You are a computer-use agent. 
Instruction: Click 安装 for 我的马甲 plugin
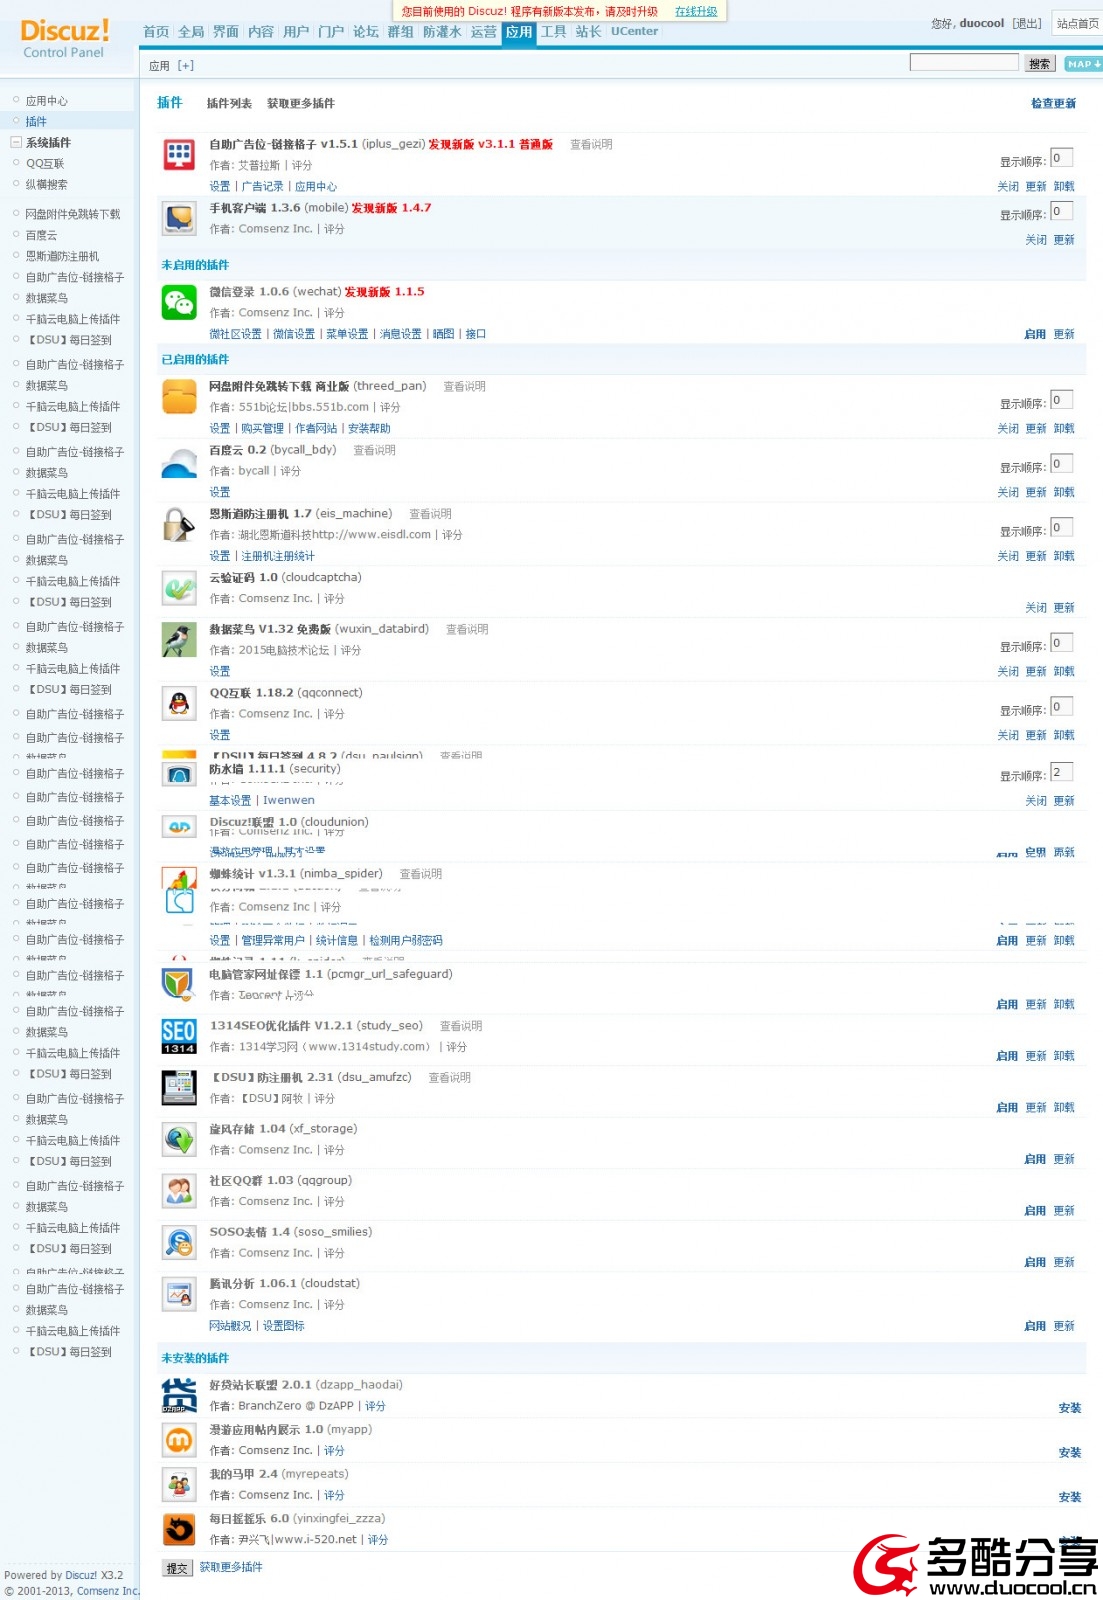(x=1070, y=1497)
